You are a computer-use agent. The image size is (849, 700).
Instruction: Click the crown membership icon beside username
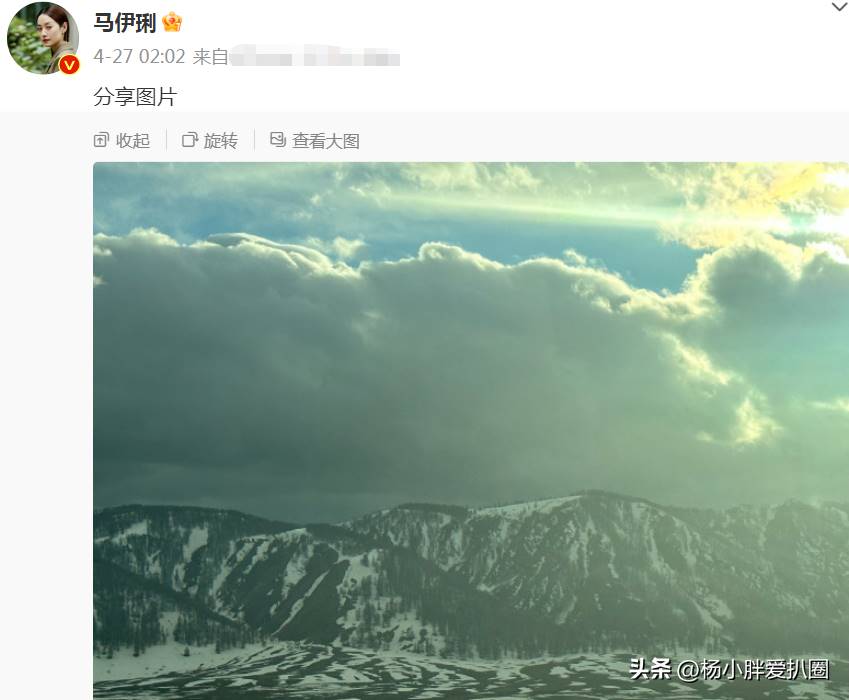(172, 22)
